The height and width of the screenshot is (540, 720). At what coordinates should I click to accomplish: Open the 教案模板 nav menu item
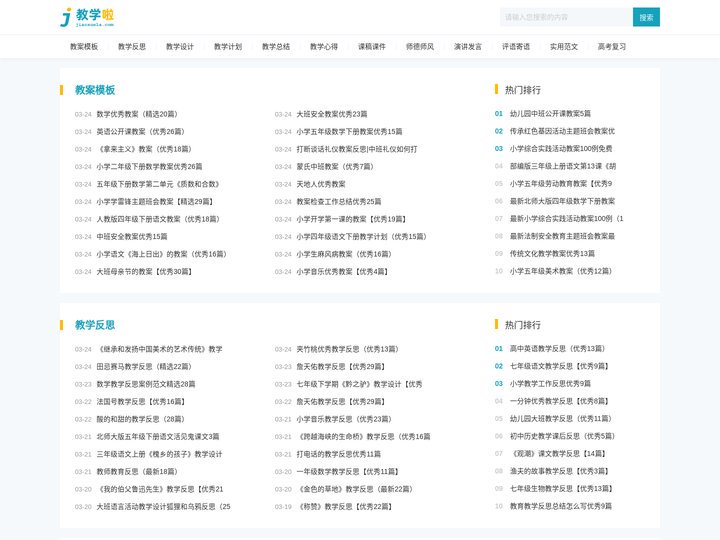pos(84,46)
